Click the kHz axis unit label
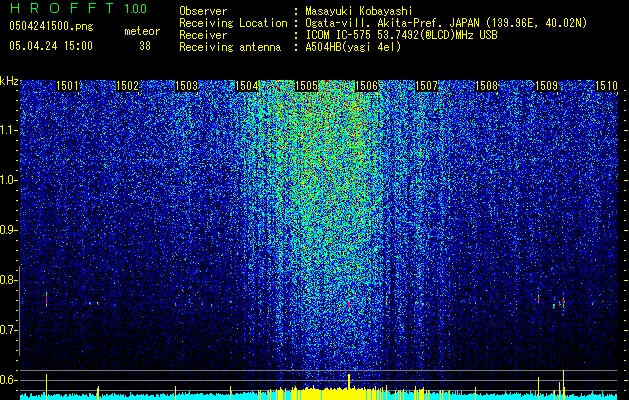This screenshot has width=629, height=400. click(9, 81)
